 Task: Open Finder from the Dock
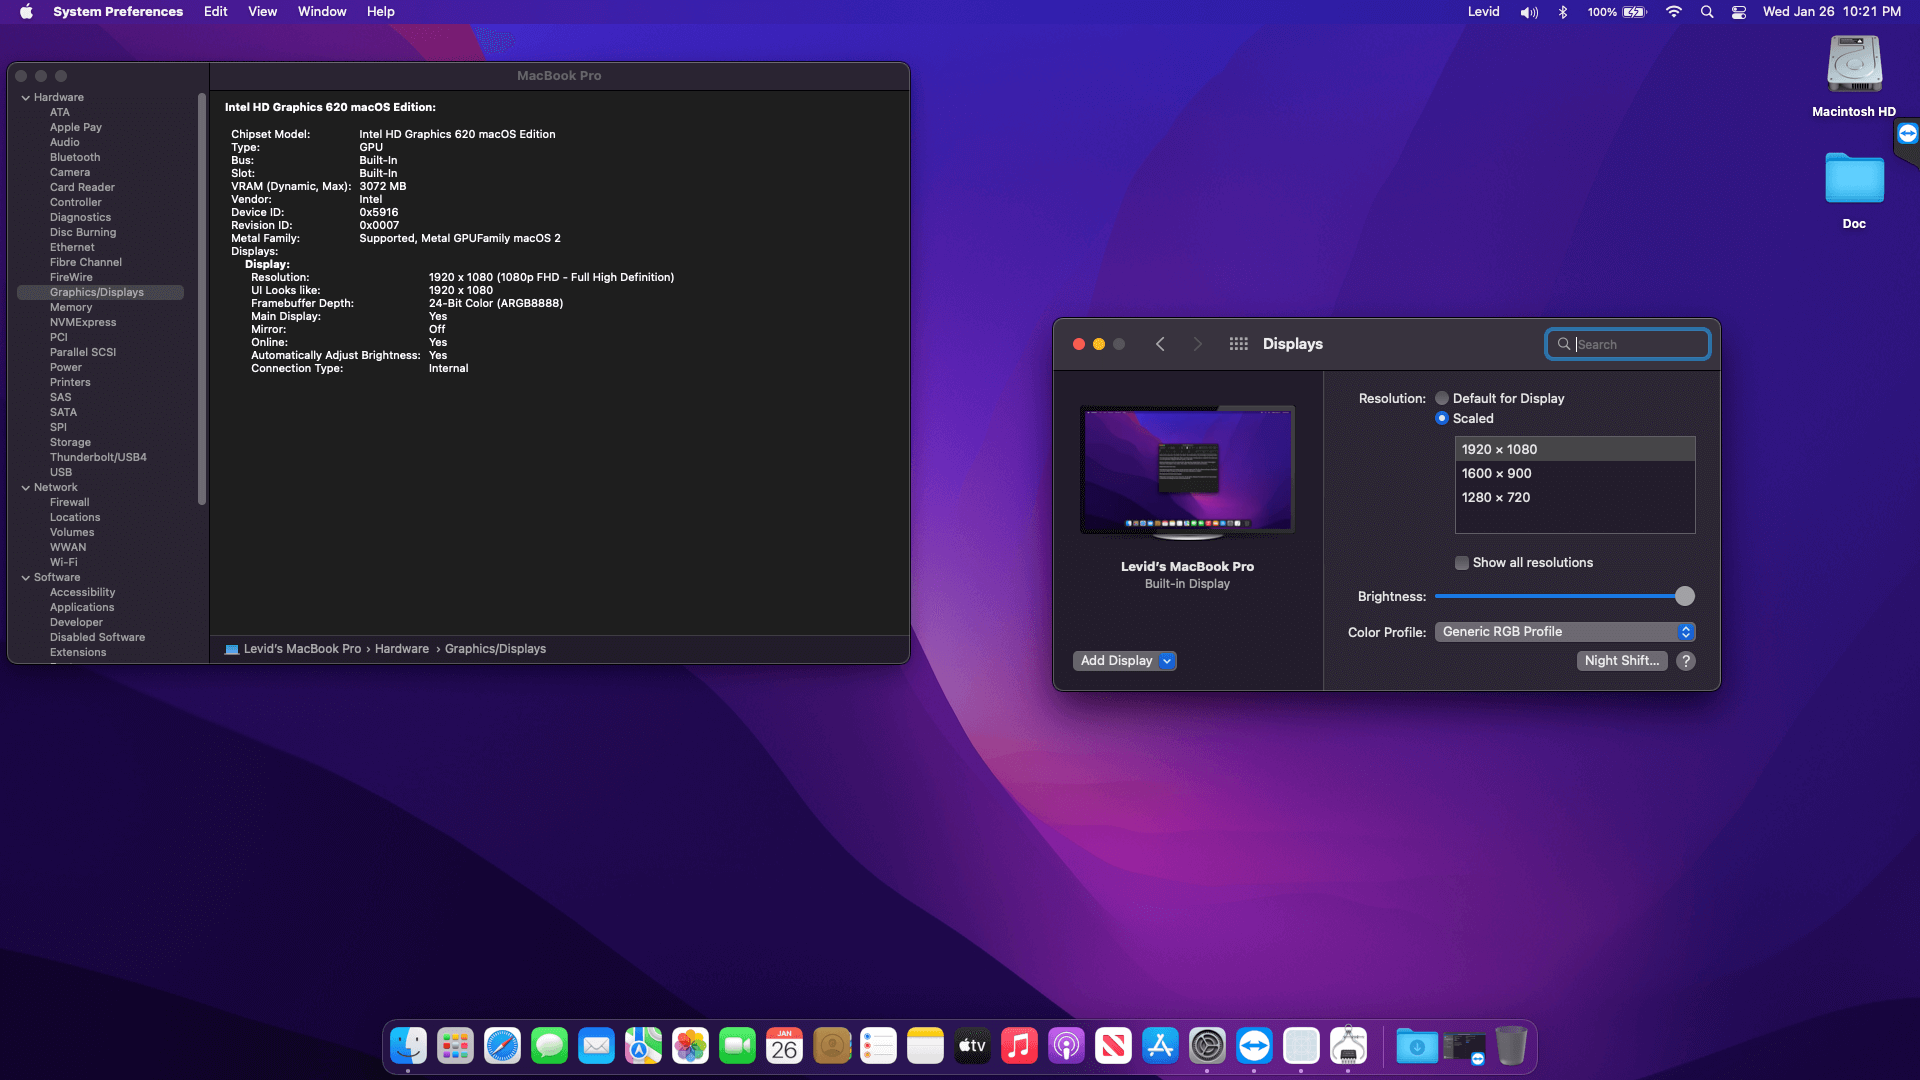408,1046
